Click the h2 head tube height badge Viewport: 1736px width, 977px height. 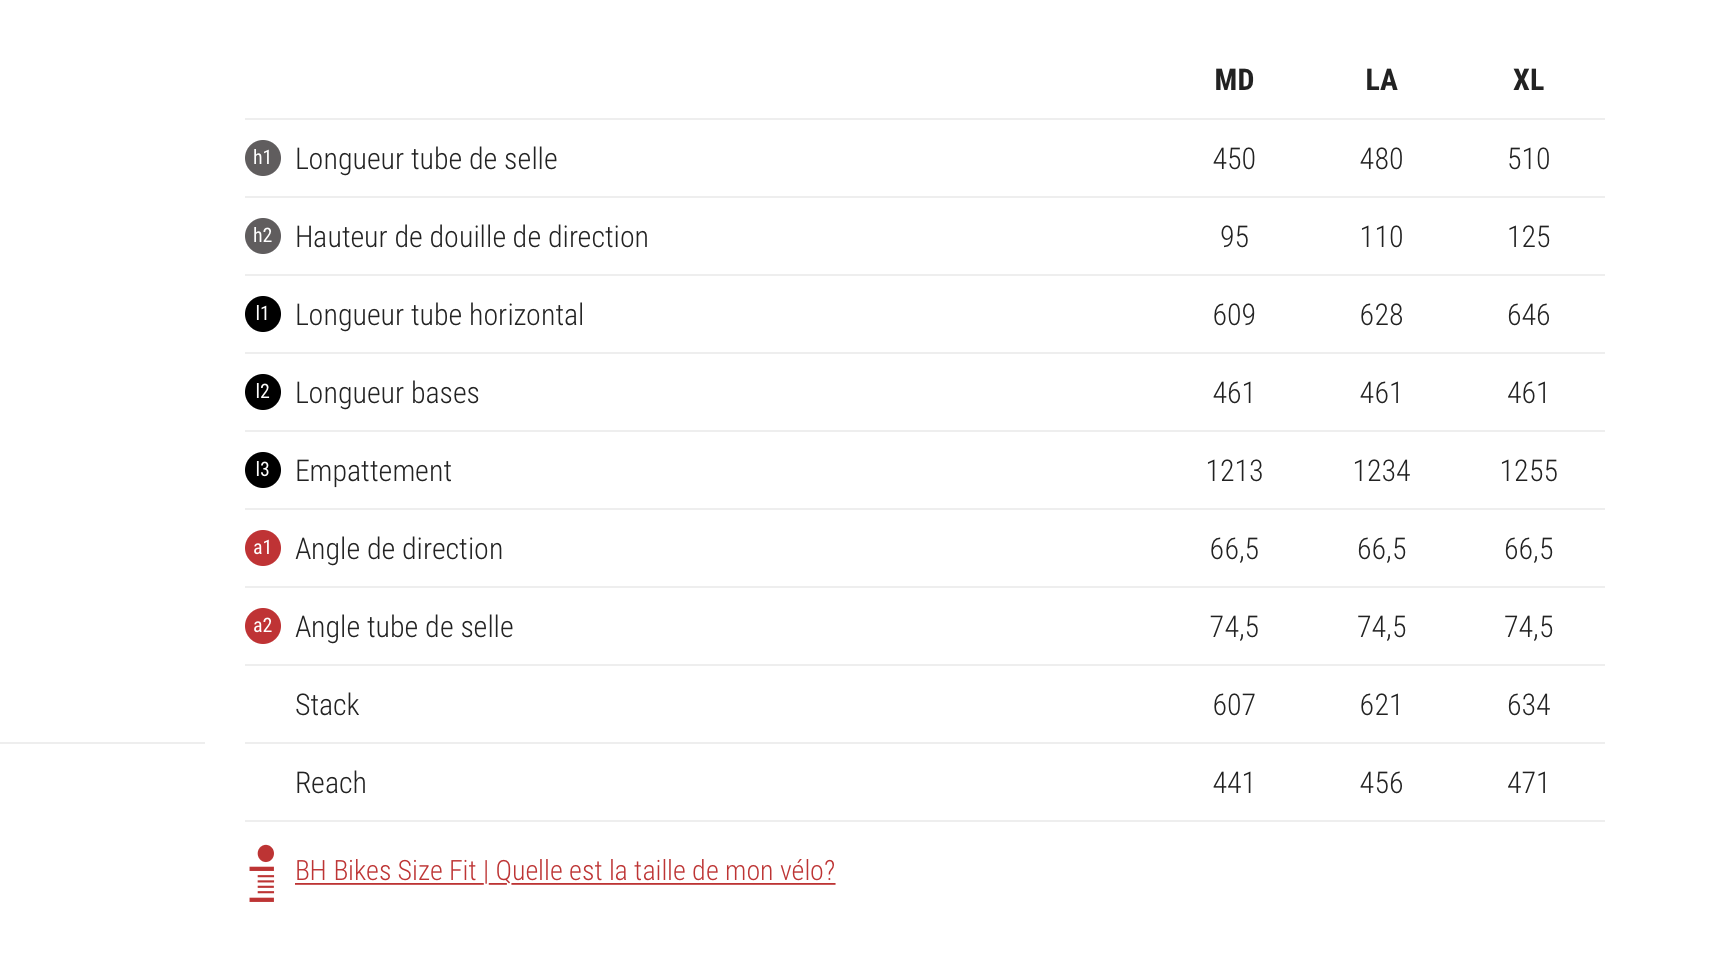(263, 236)
